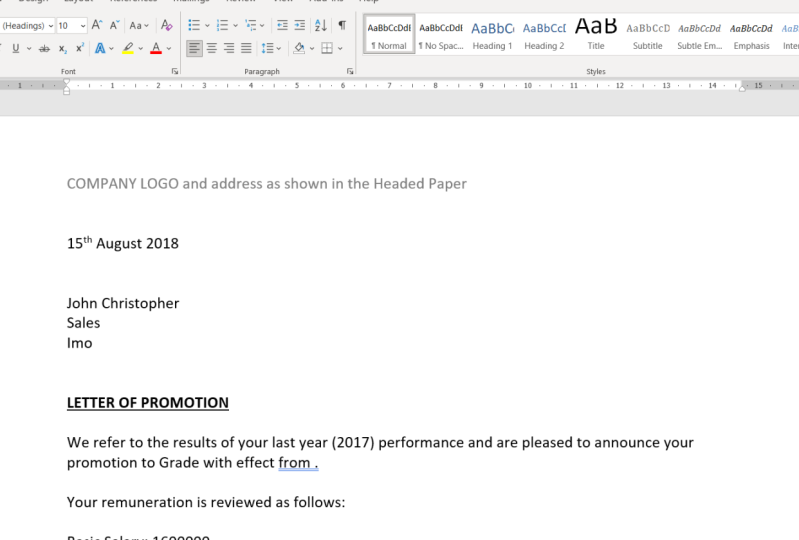
Task: Expand the font color dropdown arrow
Action: (x=169, y=48)
